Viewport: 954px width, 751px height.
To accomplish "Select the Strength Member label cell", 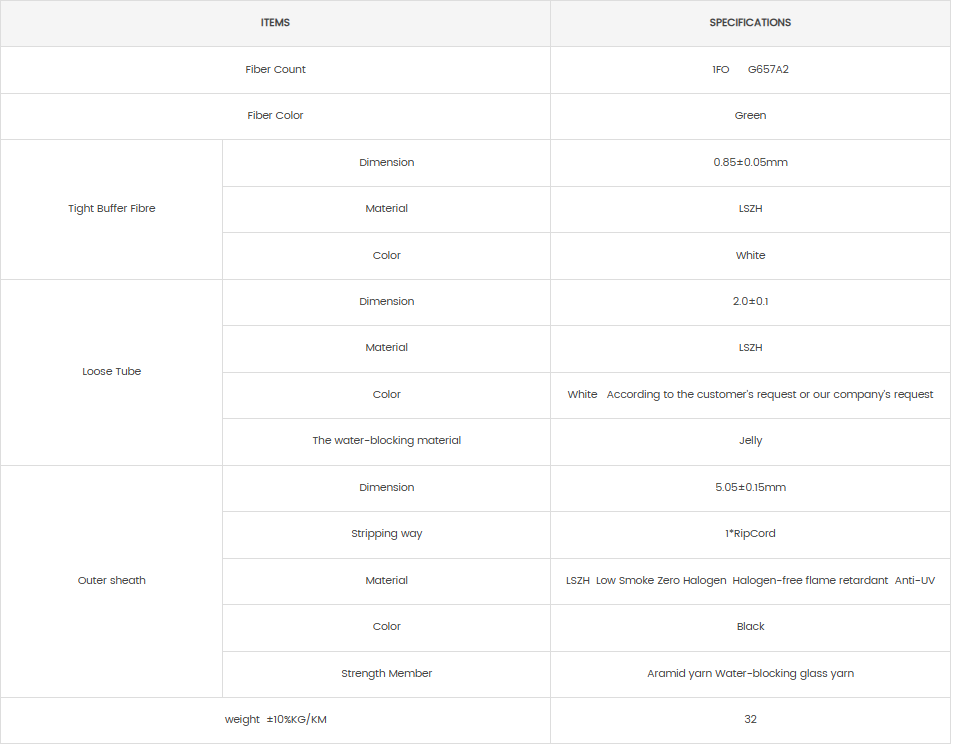I will tap(386, 673).
